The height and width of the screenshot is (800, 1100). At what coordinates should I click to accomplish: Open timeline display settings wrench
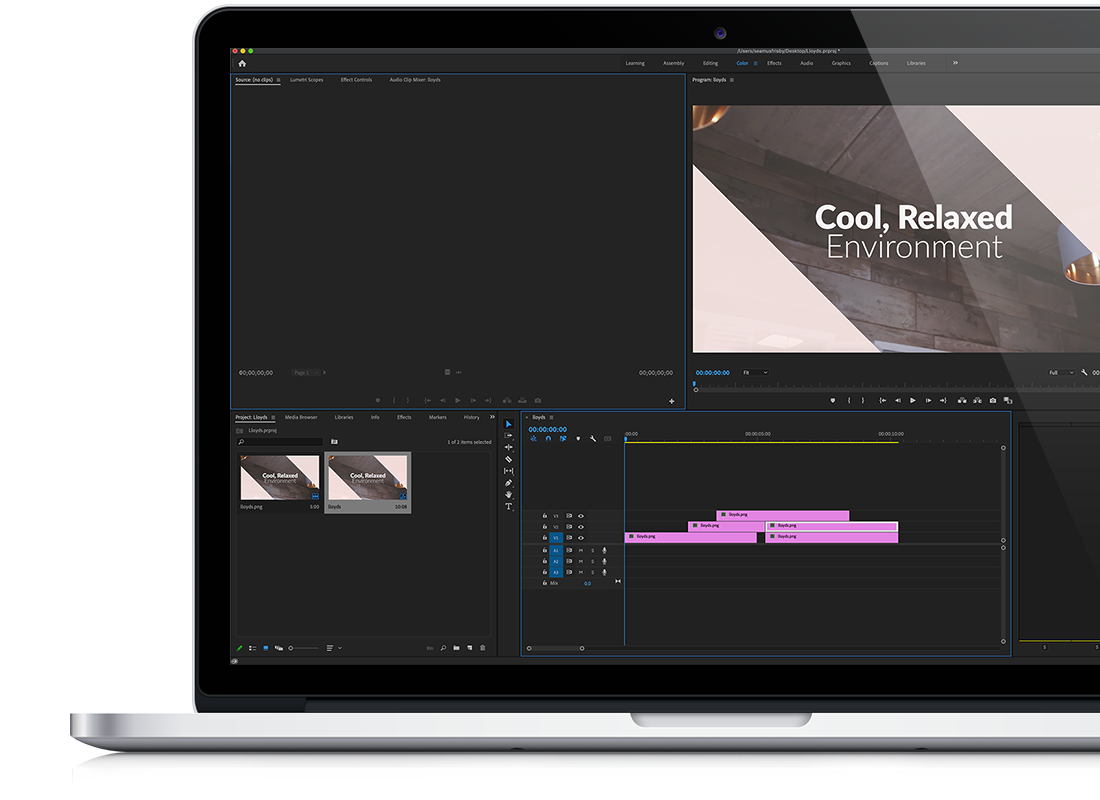tap(593, 438)
